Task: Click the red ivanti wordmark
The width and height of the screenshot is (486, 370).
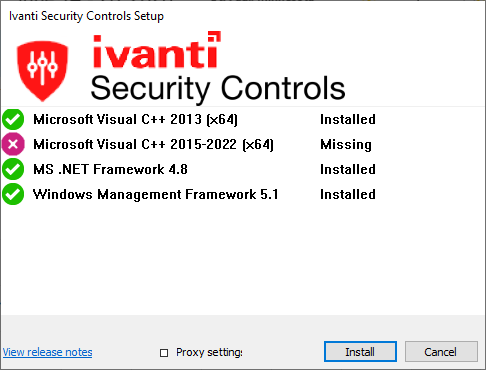Action: pos(156,50)
